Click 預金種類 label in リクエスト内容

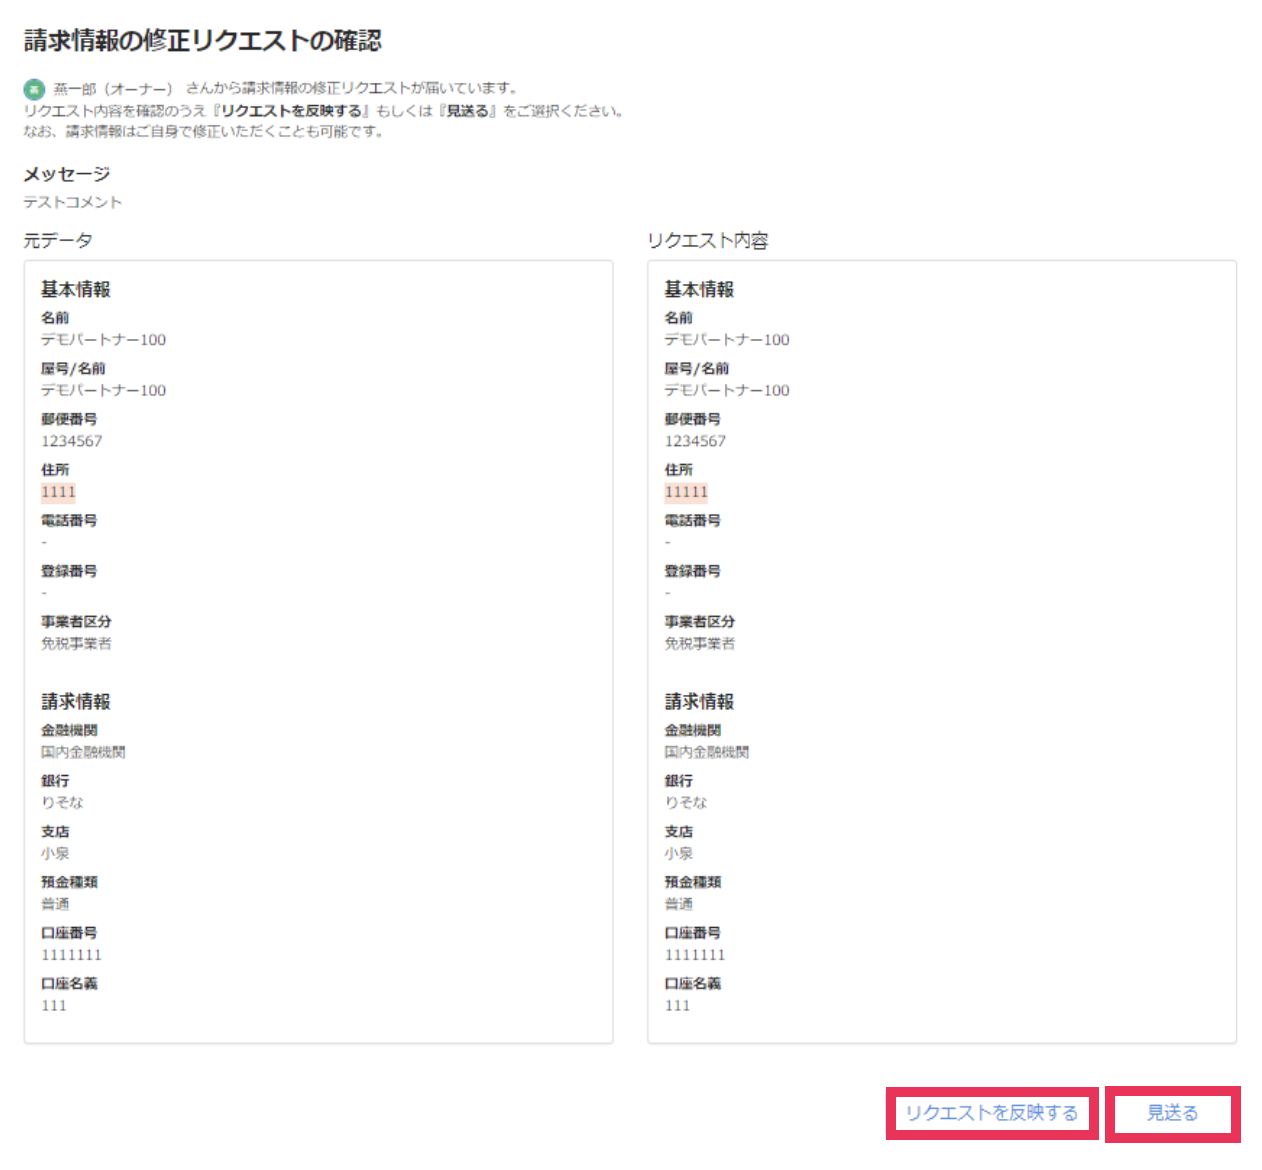coord(693,882)
